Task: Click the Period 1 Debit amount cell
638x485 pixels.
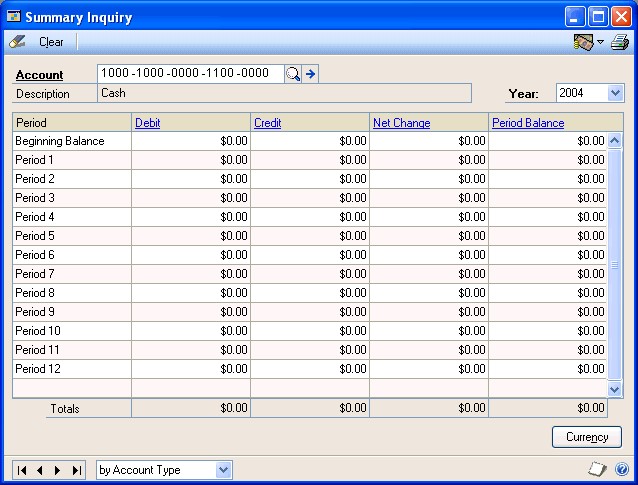Action: pyautogui.click(x=191, y=160)
